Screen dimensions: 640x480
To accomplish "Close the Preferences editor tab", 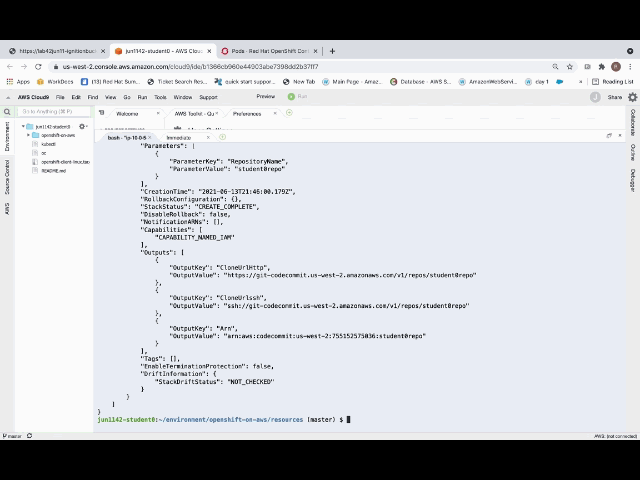I will [275, 113].
